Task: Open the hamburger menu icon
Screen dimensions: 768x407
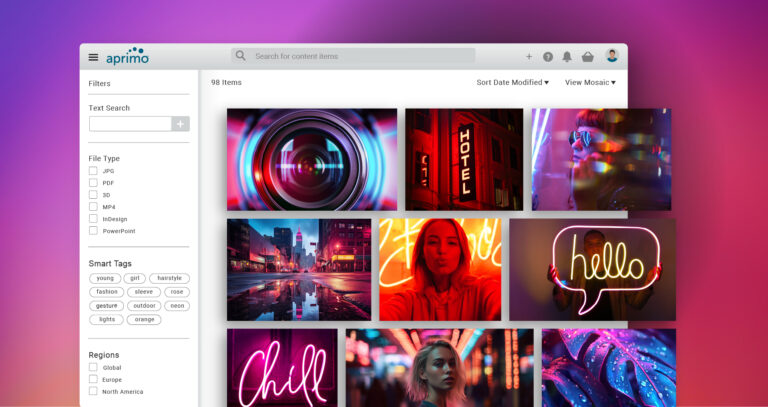Action: (93, 57)
